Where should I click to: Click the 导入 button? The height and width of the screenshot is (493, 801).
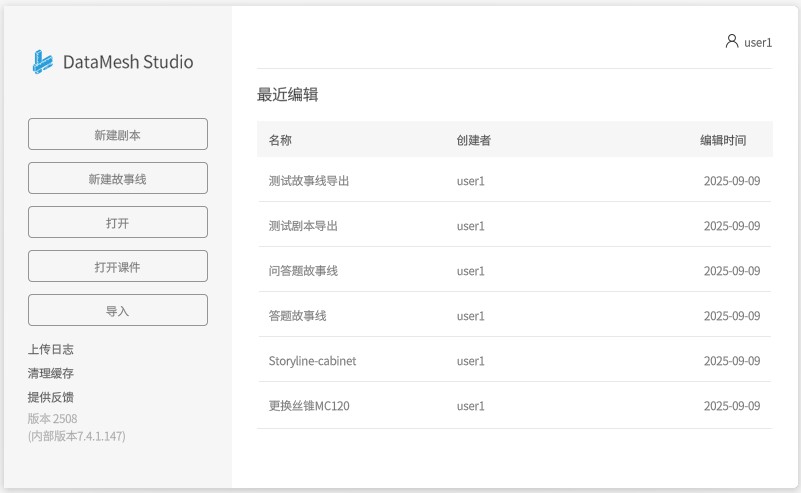118,310
